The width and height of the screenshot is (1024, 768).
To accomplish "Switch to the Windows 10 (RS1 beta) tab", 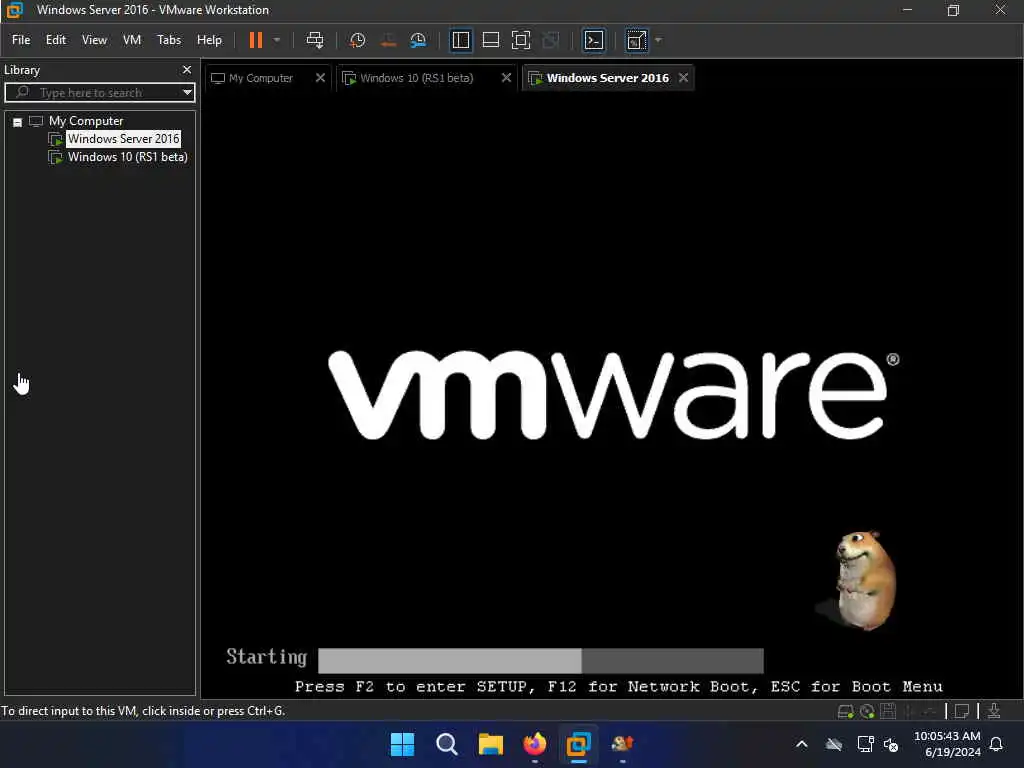I will 415,78.
